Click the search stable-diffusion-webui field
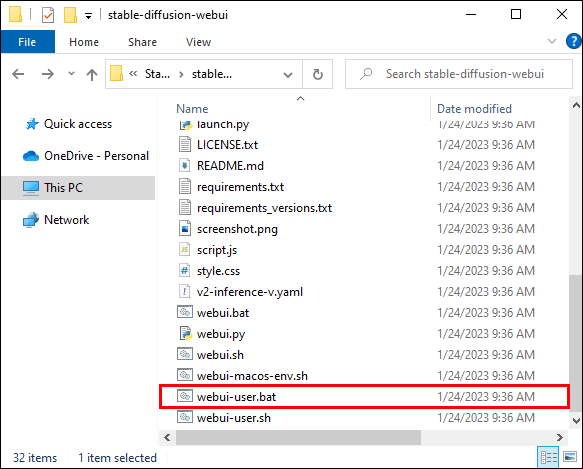The height and width of the screenshot is (469, 583). (x=459, y=74)
